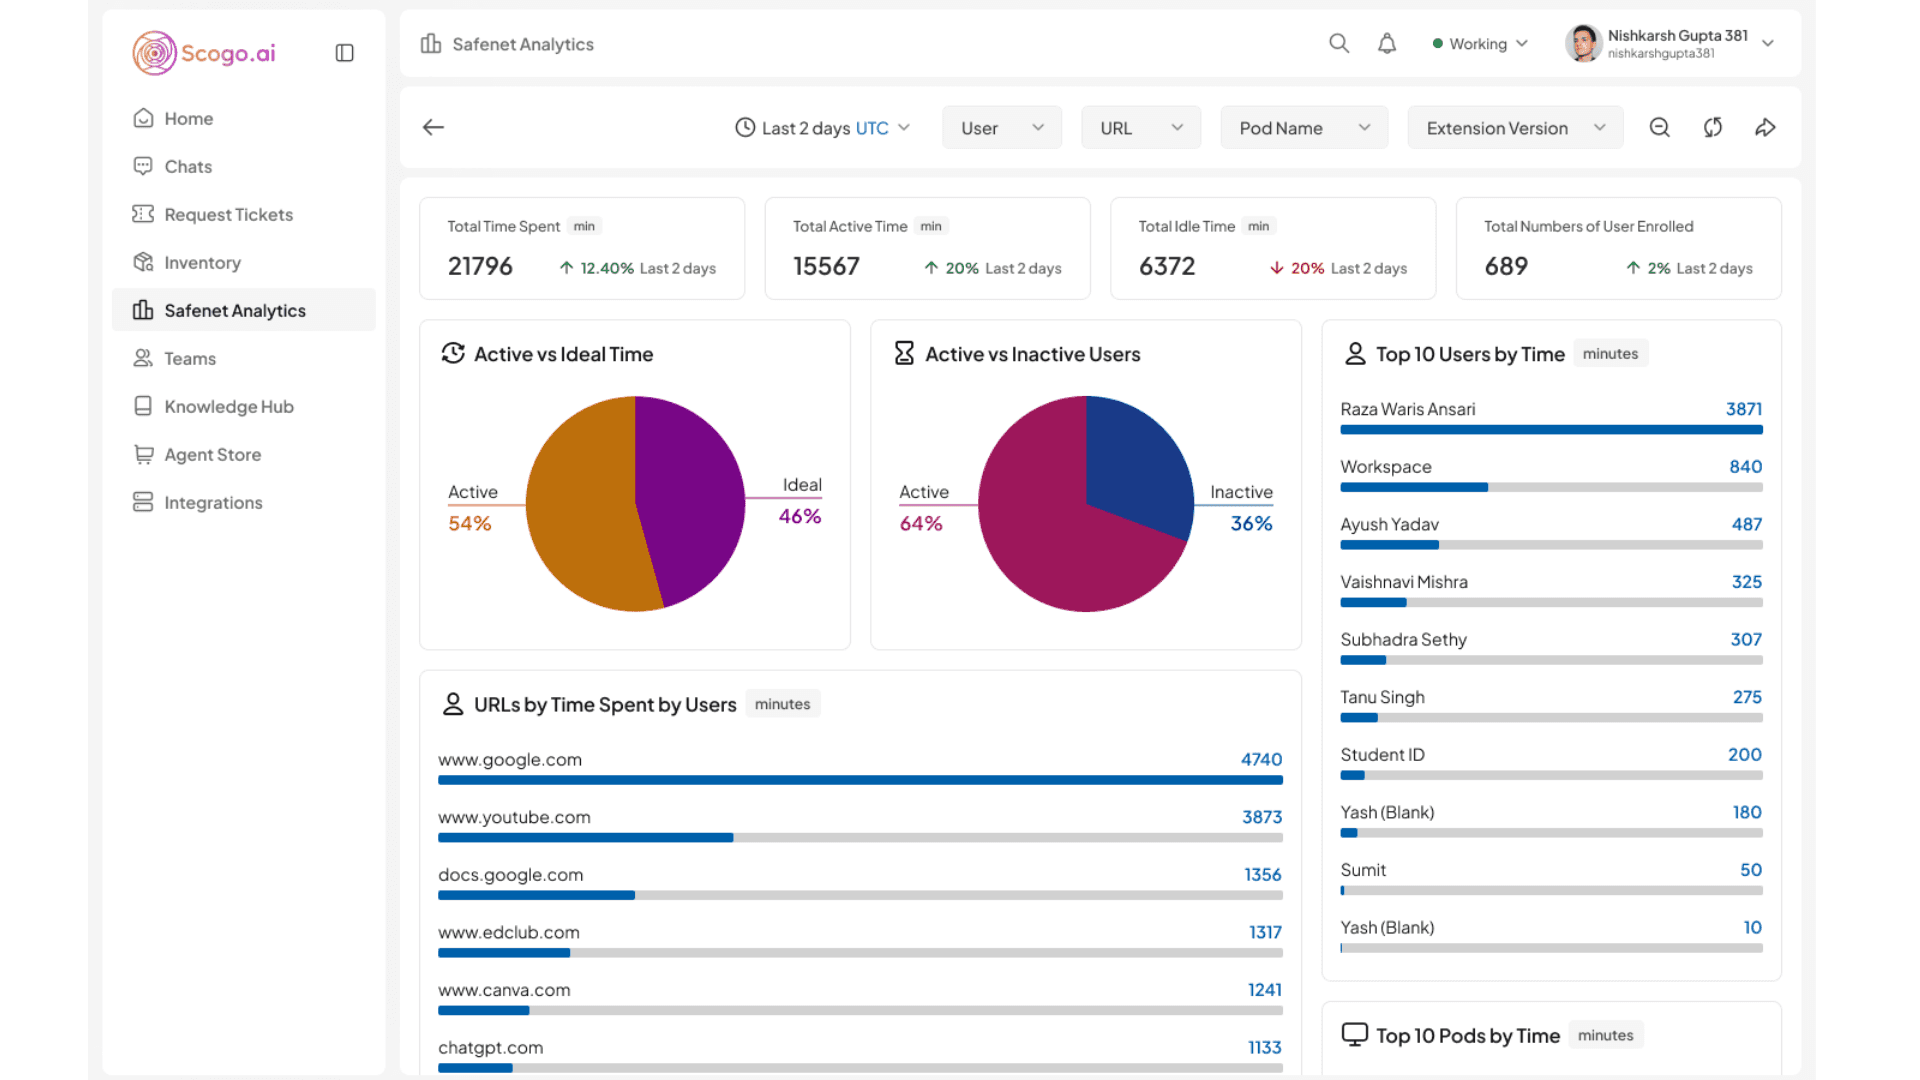Click the zoom out icon

click(1659, 127)
